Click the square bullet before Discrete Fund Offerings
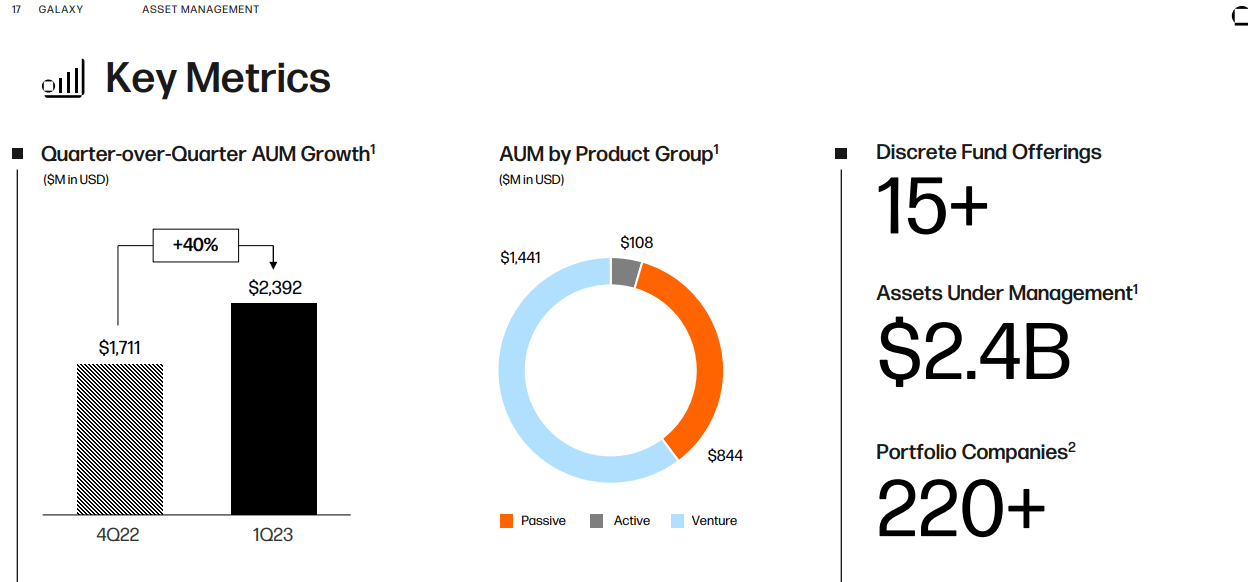 point(841,154)
